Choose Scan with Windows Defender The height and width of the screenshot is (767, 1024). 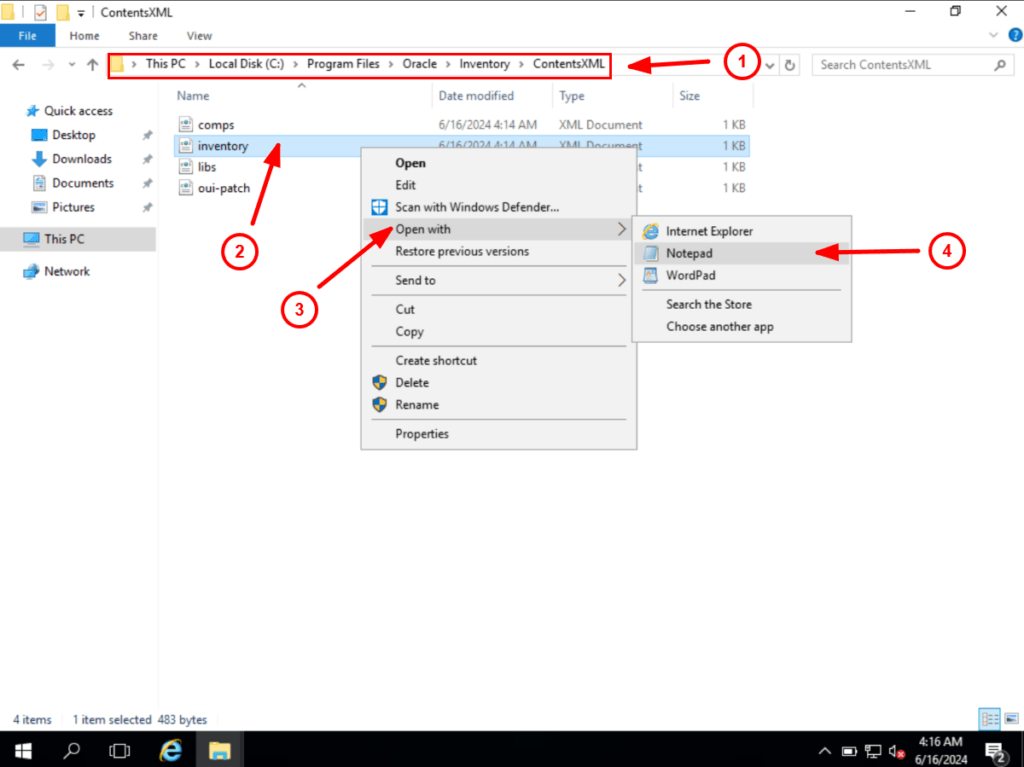pos(498,208)
